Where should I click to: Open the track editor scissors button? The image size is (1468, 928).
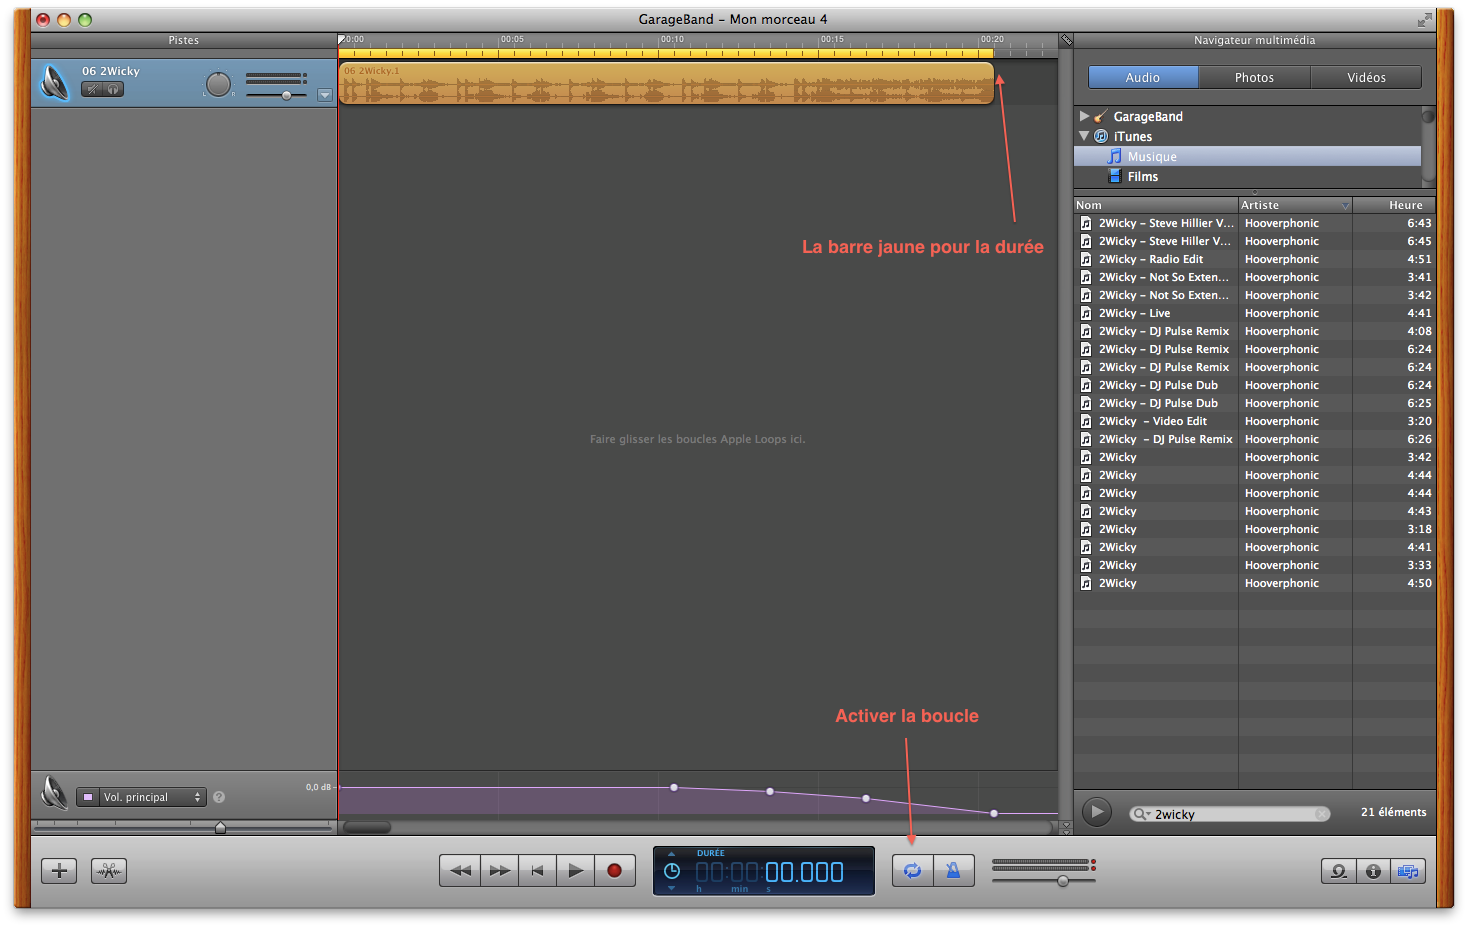coord(109,871)
